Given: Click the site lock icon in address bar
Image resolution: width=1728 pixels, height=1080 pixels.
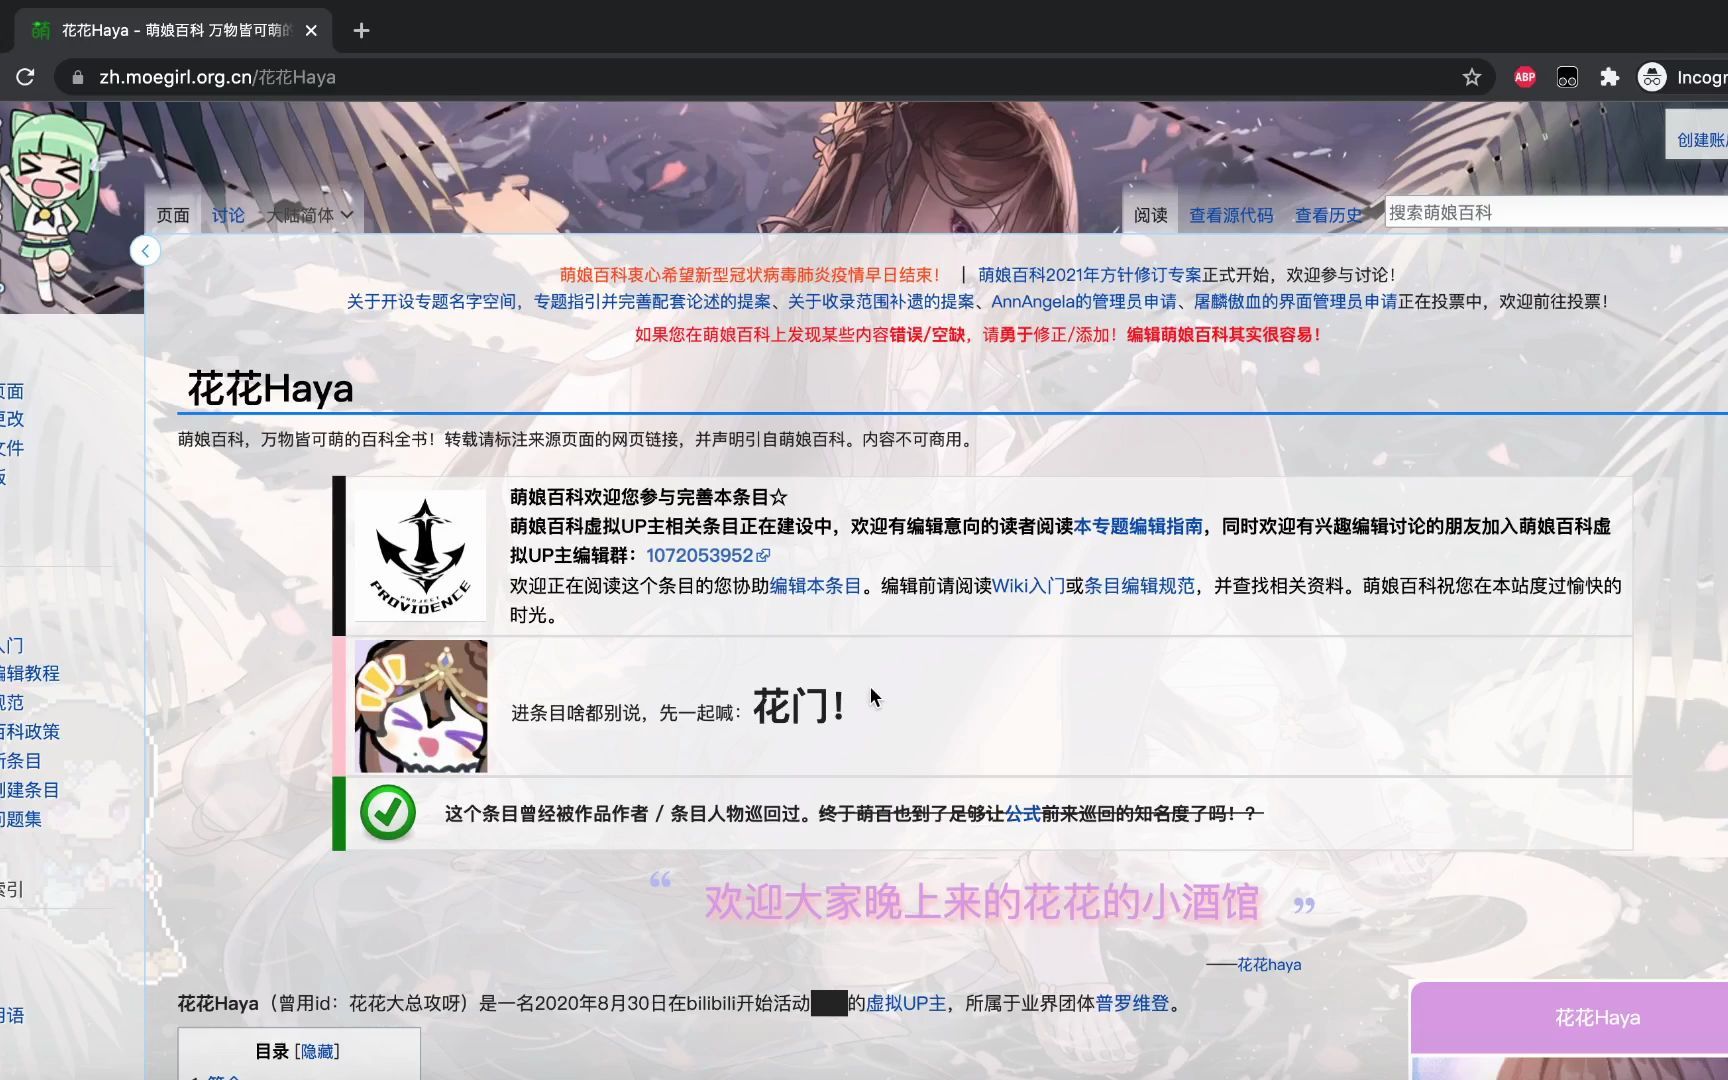Looking at the screenshot, I should coord(77,77).
